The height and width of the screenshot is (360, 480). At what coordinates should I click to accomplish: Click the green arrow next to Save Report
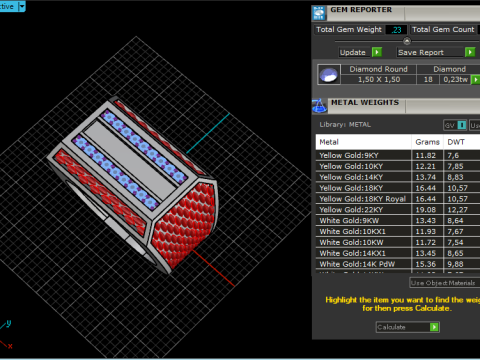[470, 52]
